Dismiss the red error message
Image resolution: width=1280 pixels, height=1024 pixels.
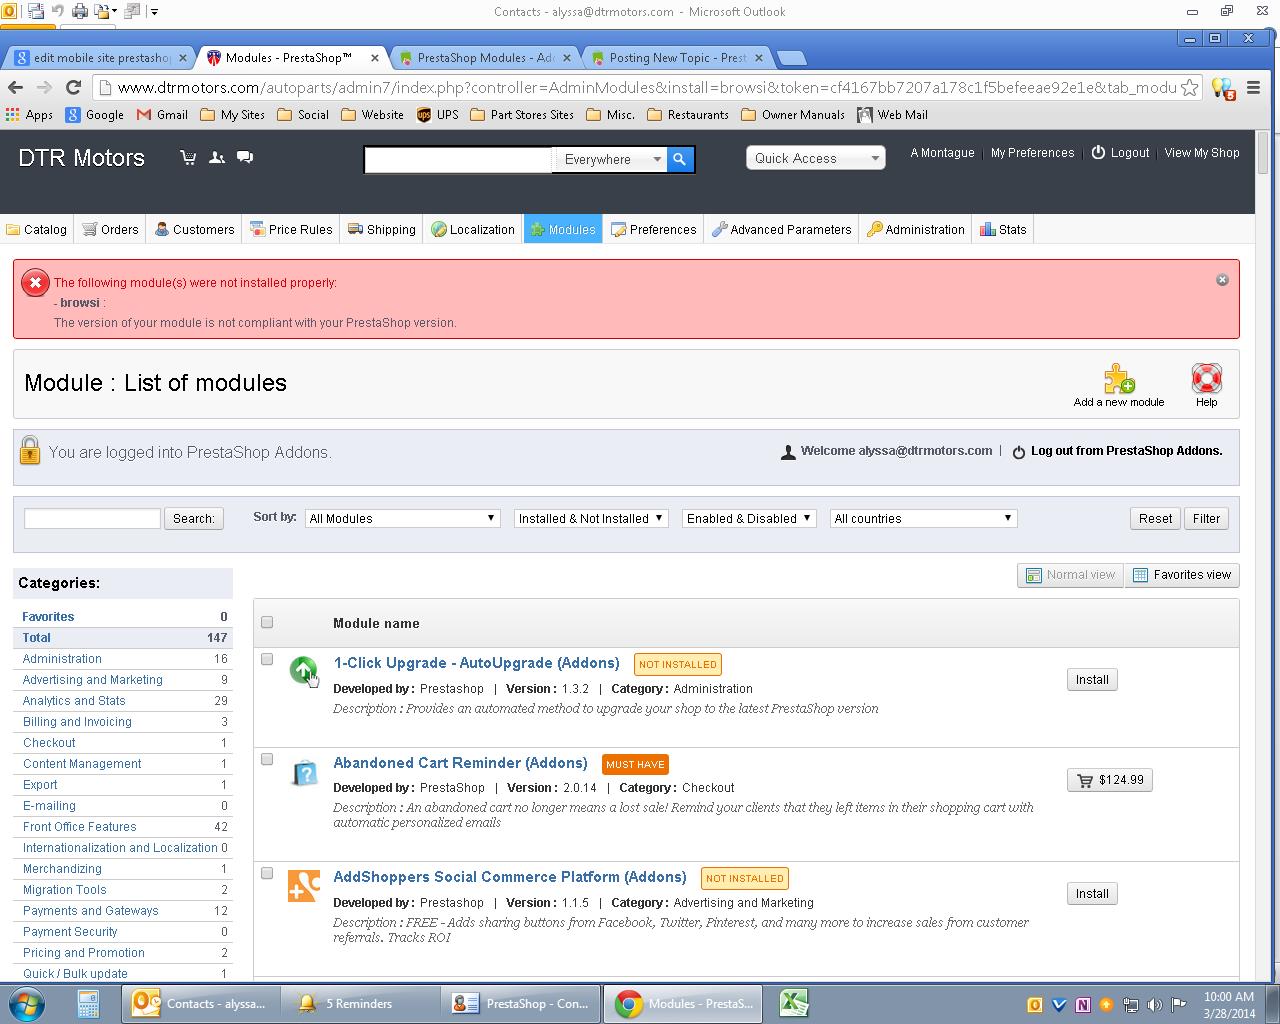(1222, 280)
